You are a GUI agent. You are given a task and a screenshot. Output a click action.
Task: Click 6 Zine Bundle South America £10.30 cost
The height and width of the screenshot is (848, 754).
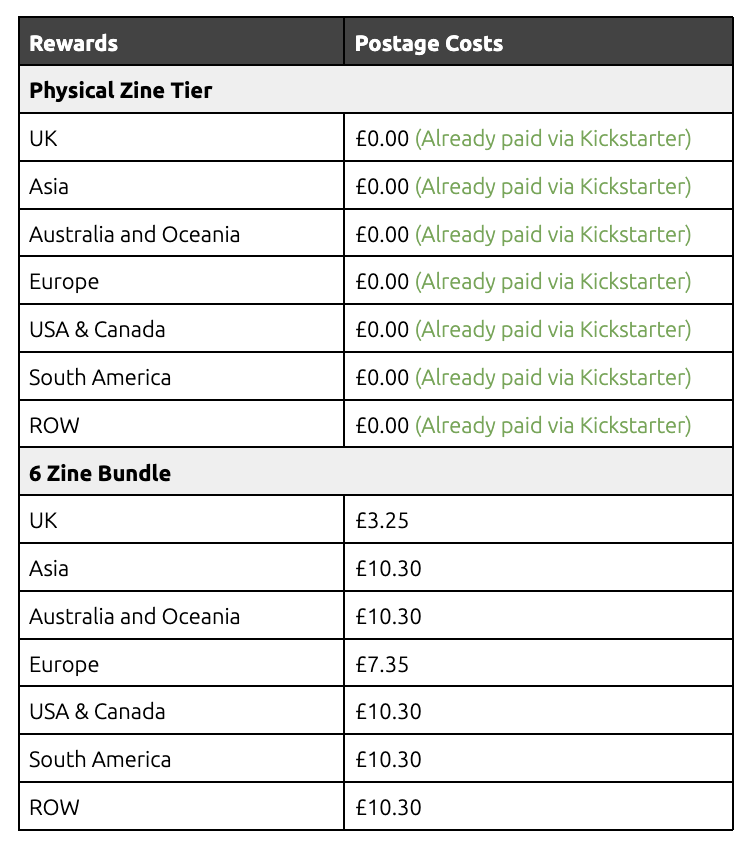click(388, 759)
